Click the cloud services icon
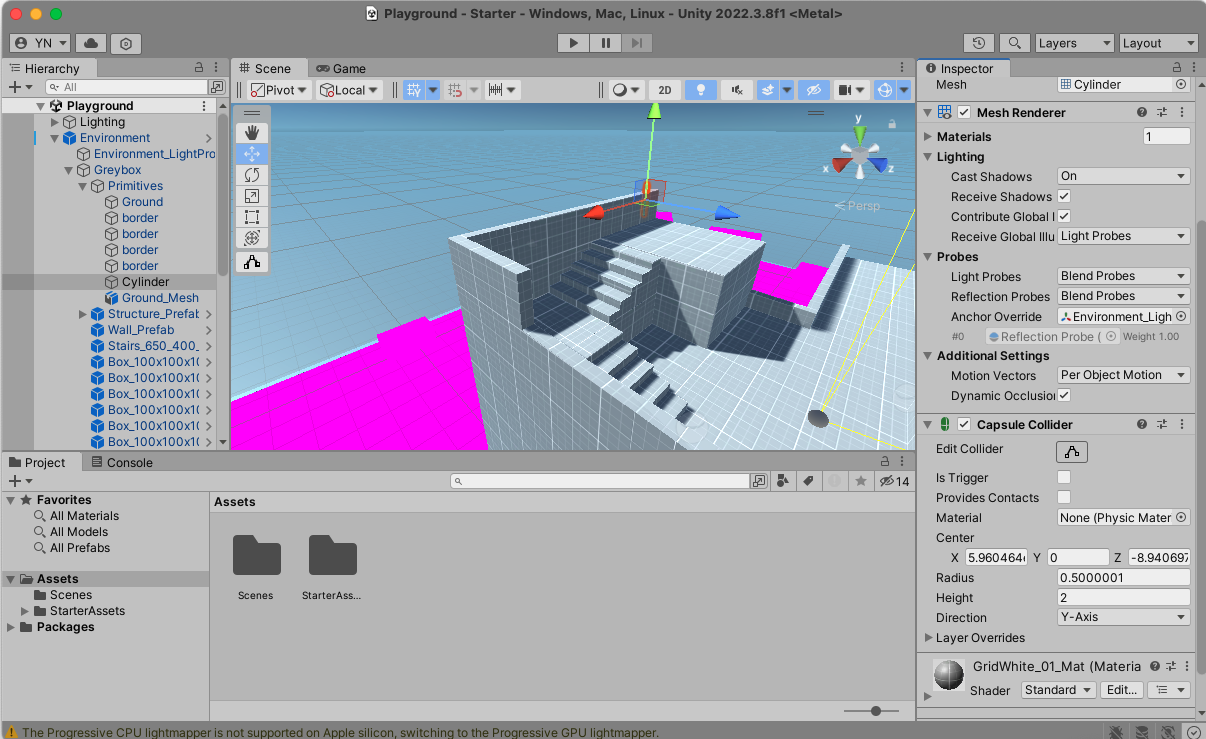Image resolution: width=1206 pixels, height=739 pixels. point(91,43)
